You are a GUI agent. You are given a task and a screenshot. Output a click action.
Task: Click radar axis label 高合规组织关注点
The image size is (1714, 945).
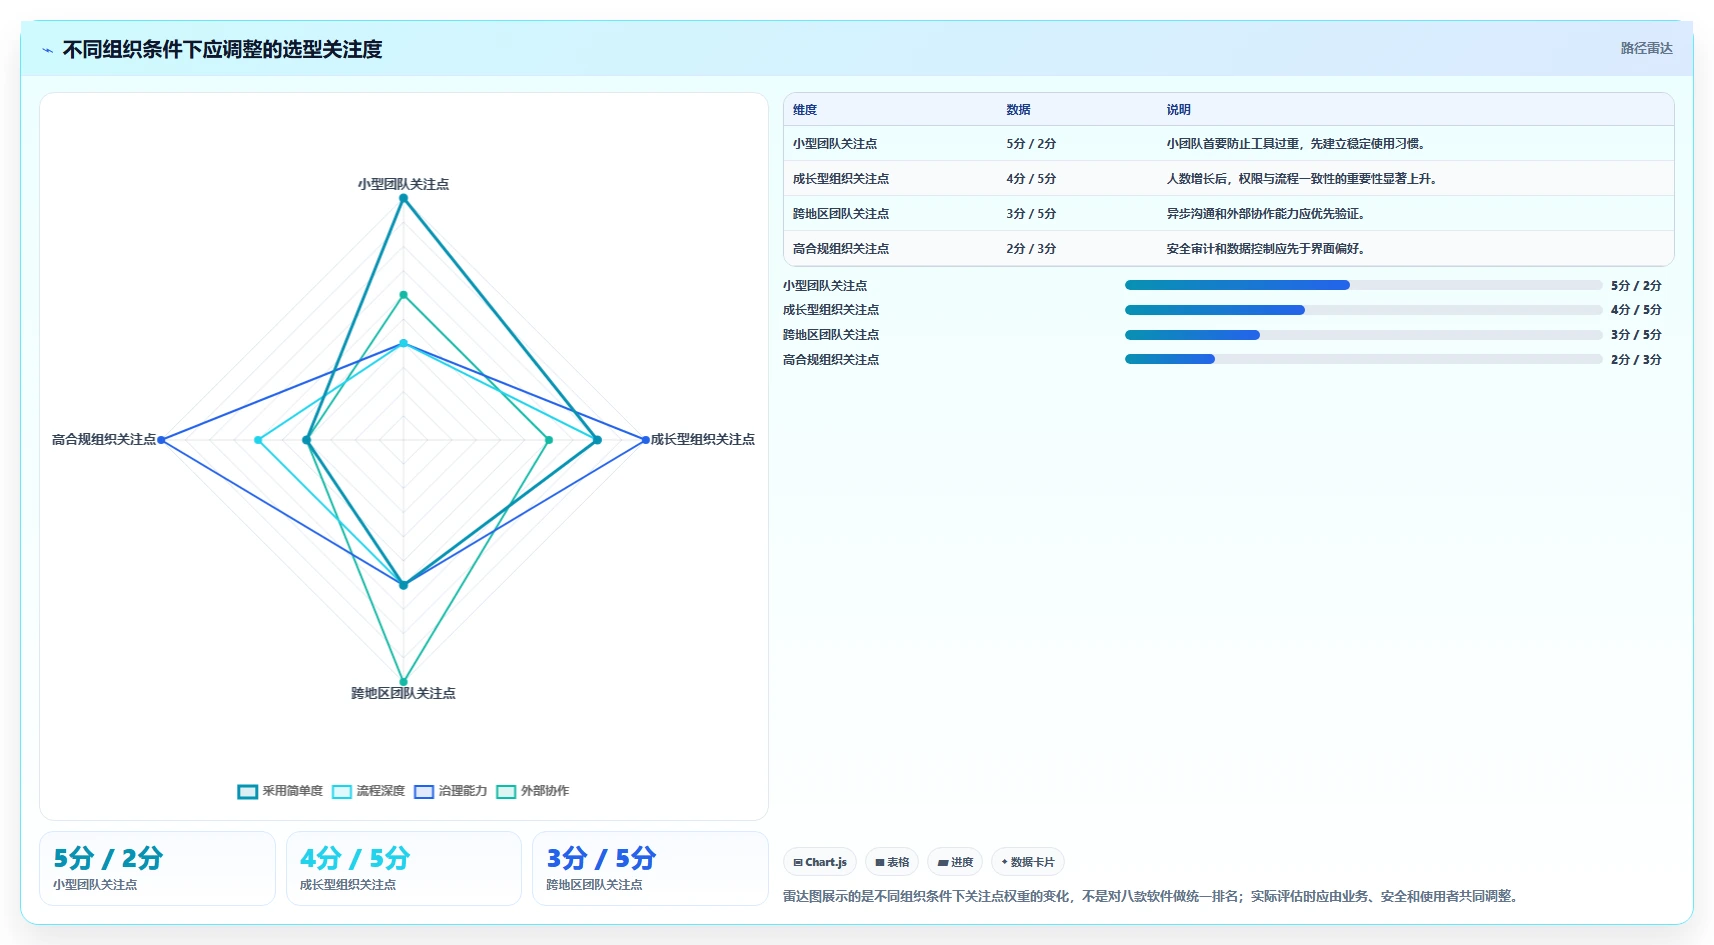(x=104, y=439)
